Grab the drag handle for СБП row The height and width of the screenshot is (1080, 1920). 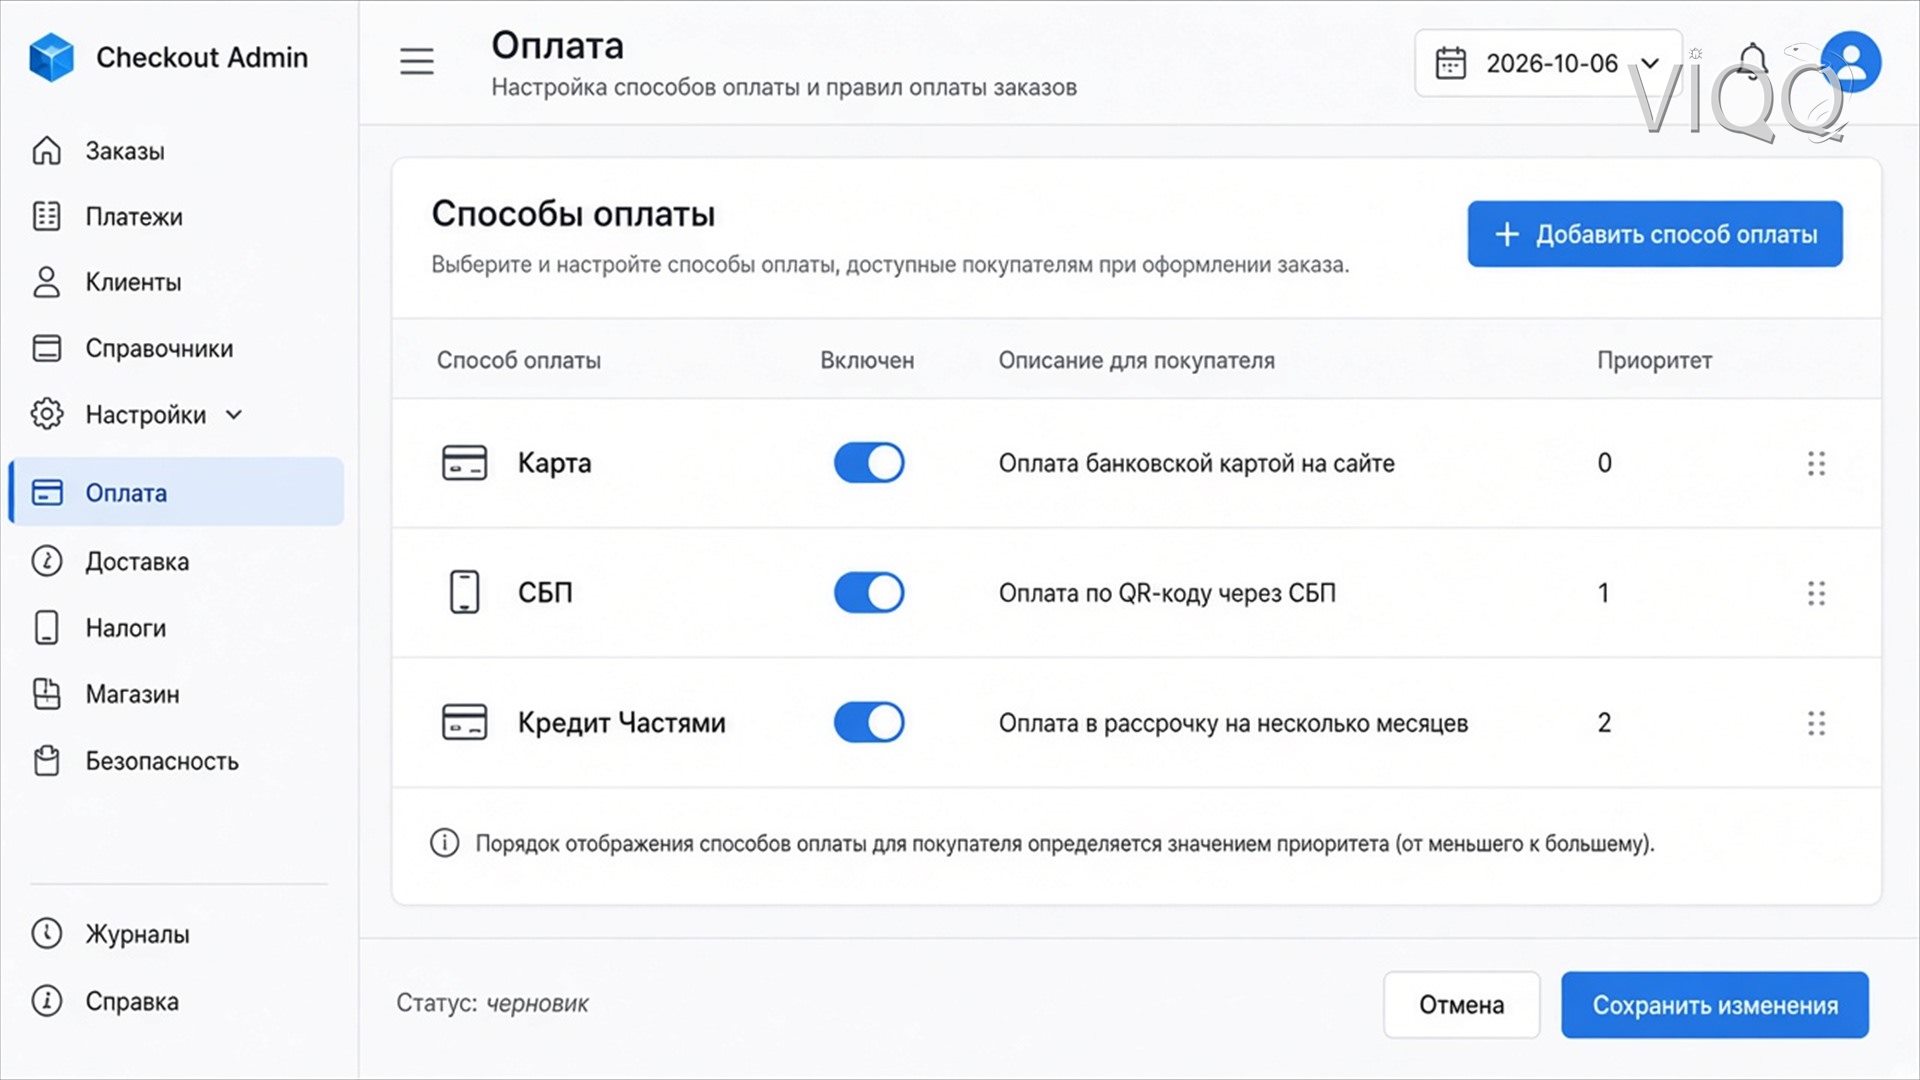click(x=1816, y=593)
